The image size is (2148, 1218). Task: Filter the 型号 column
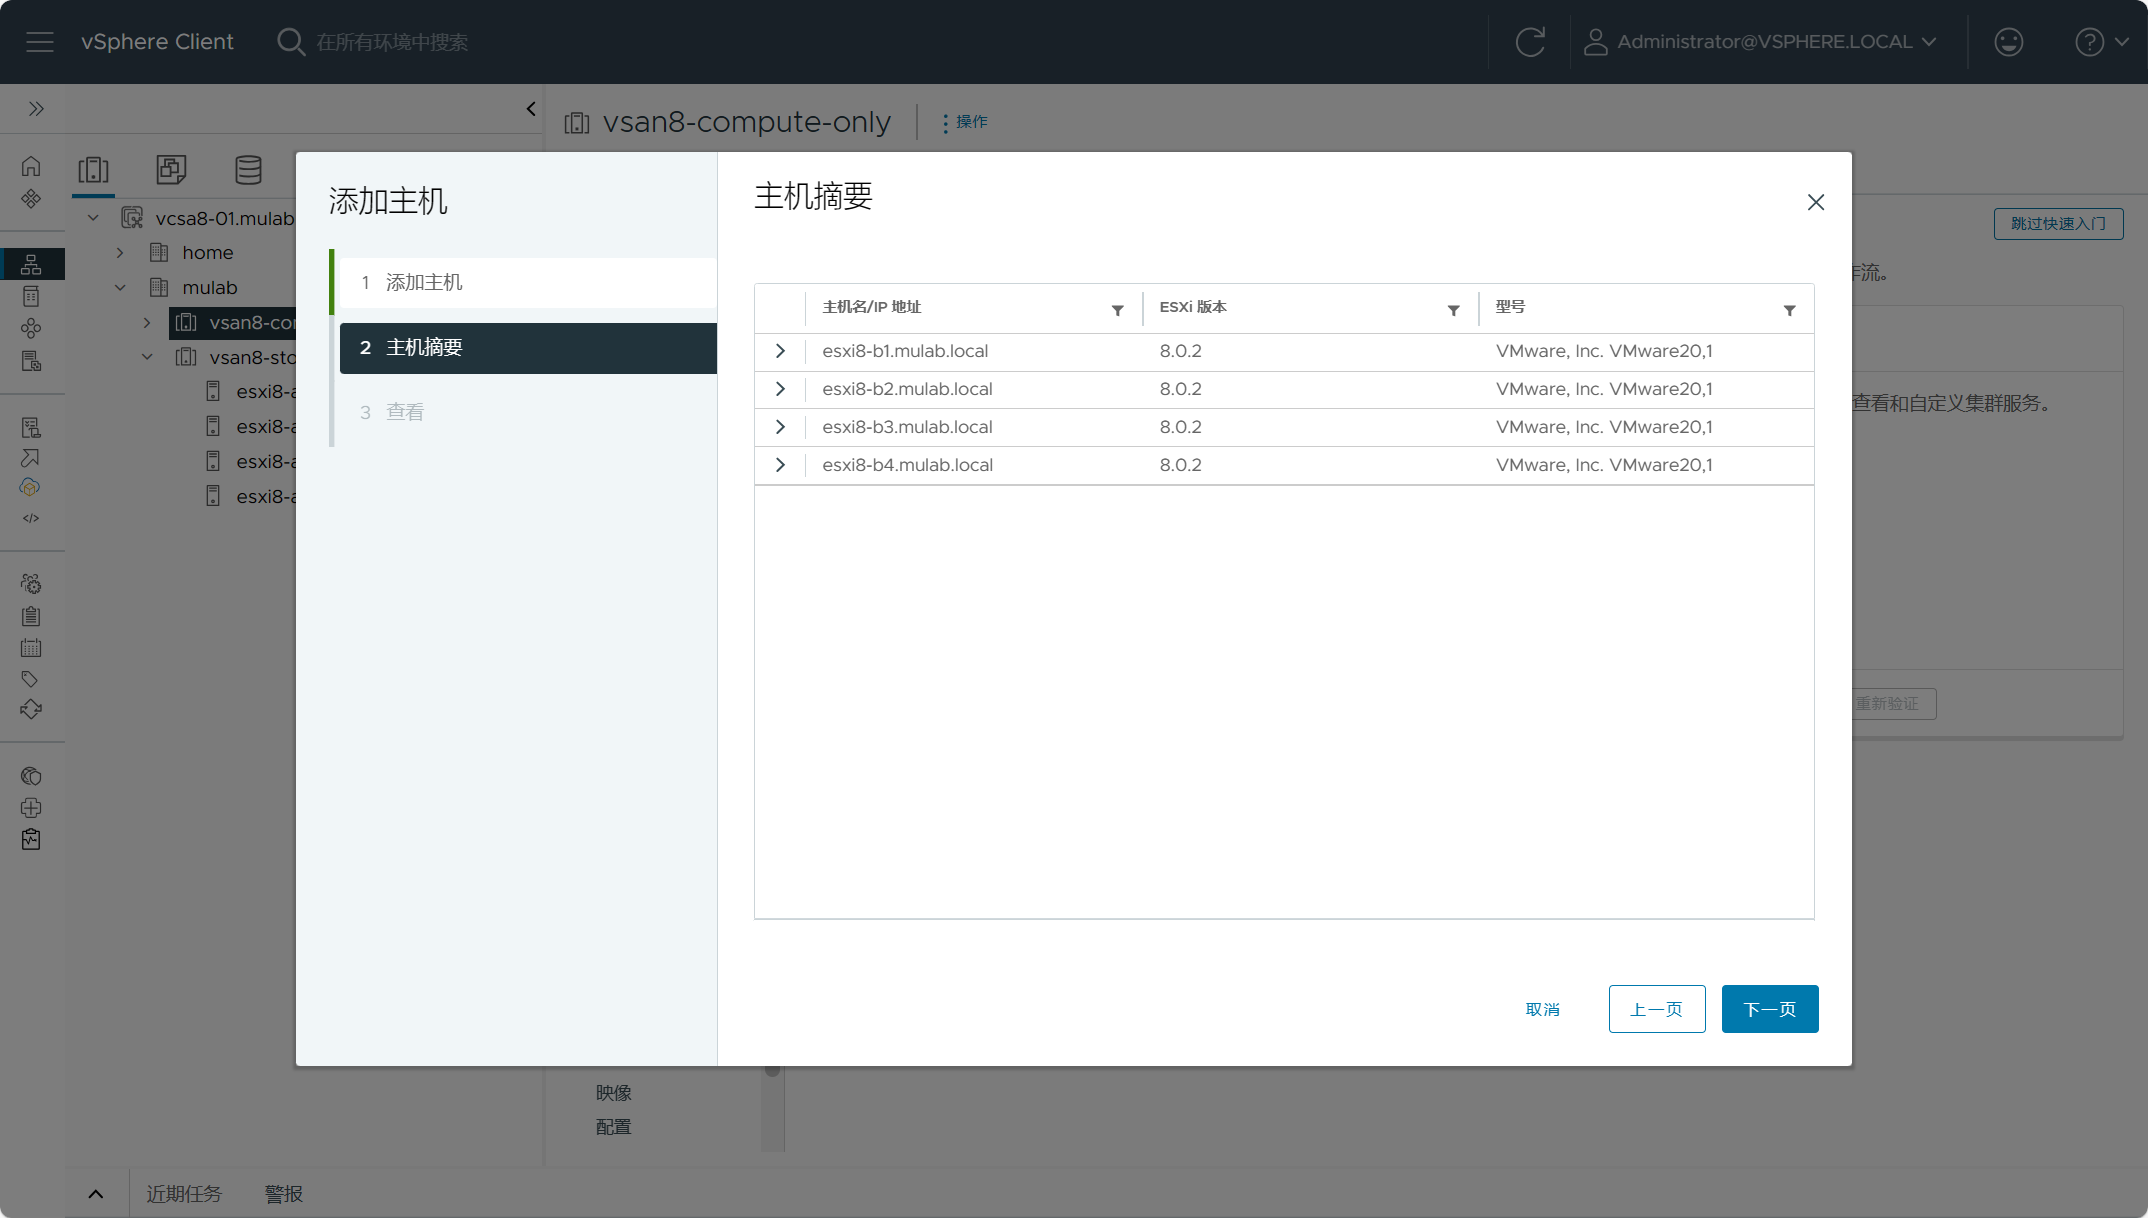(x=1790, y=311)
